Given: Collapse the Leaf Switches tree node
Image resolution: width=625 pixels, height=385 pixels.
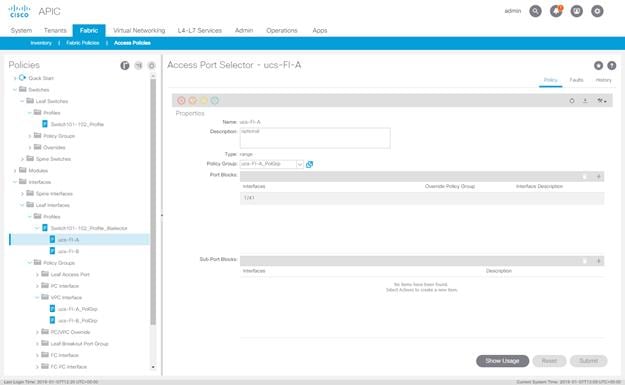Looking at the screenshot, I should [22, 101].
